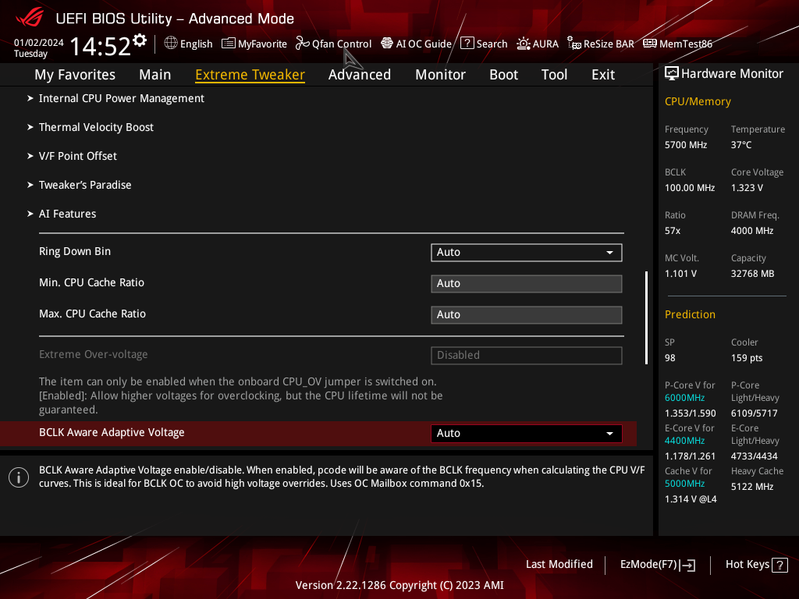Click Max. CPU Cache Ratio field
This screenshot has height=599, width=799.
[x=526, y=315]
